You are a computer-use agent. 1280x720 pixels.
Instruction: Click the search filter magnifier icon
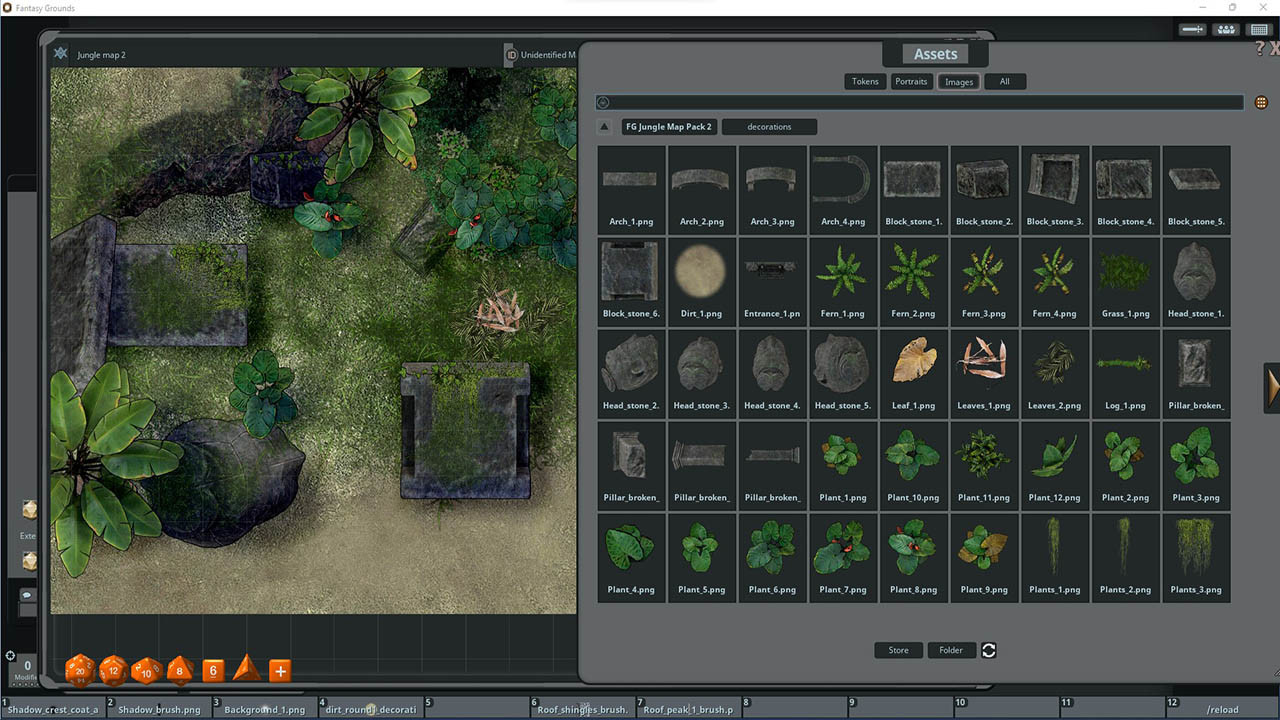(x=603, y=102)
